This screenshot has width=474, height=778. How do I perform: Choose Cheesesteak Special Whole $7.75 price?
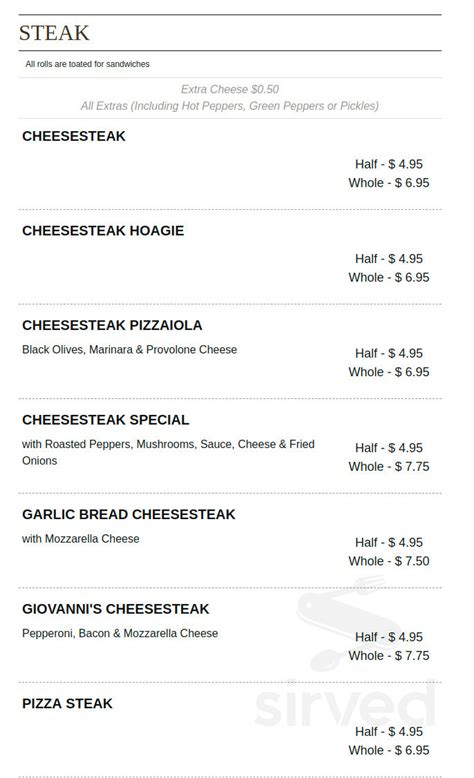pyautogui.click(x=389, y=466)
